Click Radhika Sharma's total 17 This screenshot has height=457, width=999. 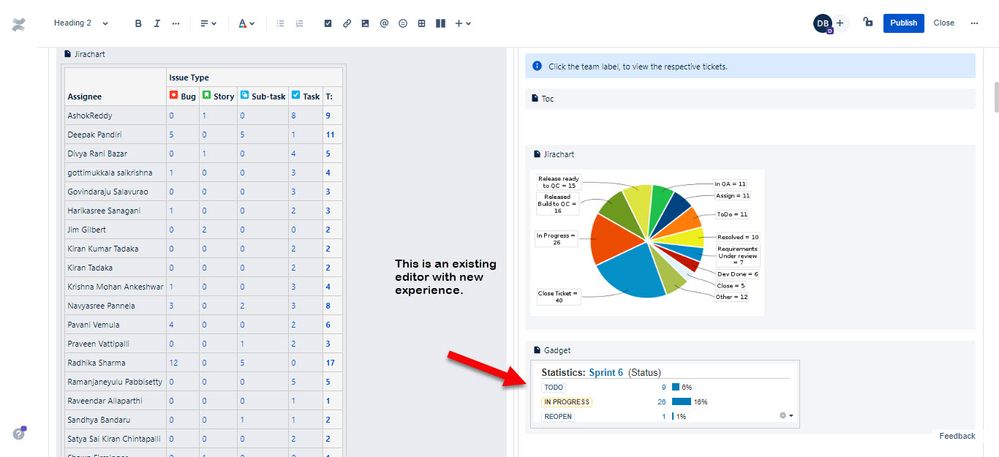pyautogui.click(x=330, y=363)
